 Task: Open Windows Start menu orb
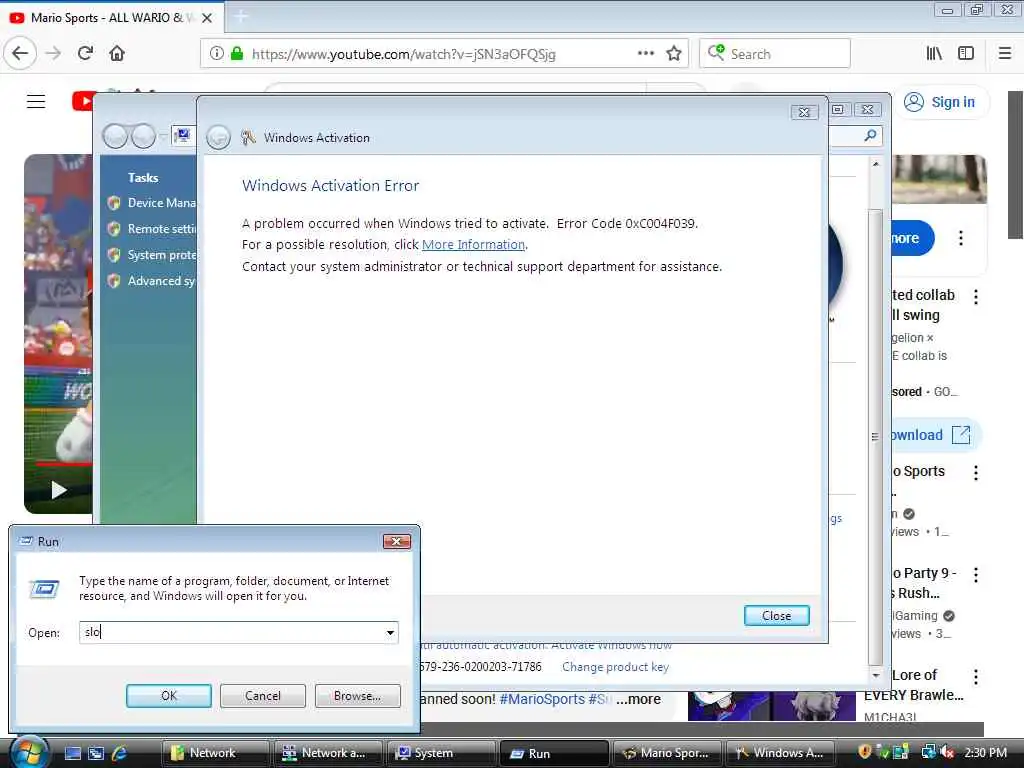point(28,753)
